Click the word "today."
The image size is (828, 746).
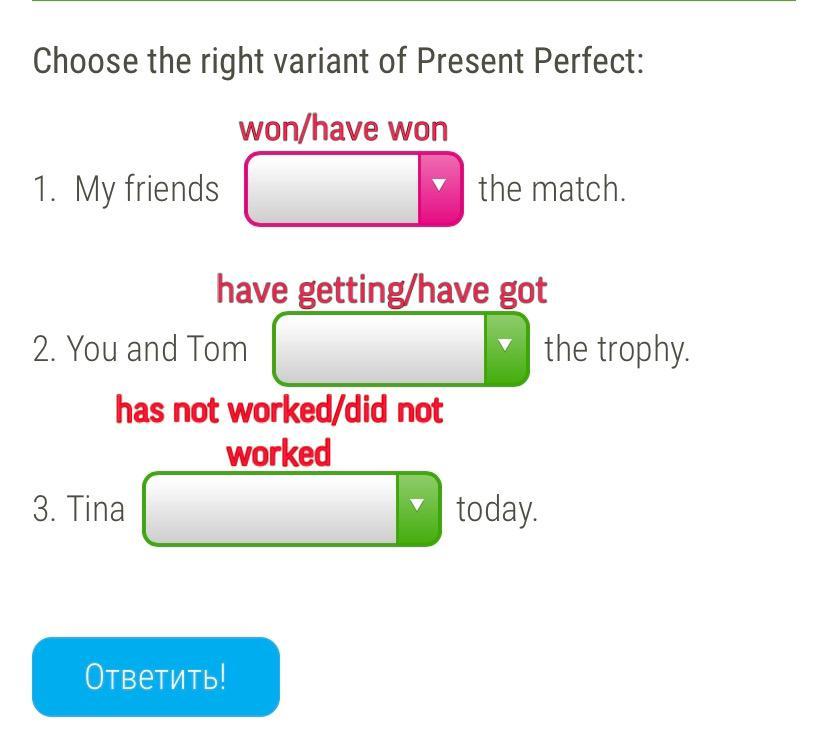point(497,509)
